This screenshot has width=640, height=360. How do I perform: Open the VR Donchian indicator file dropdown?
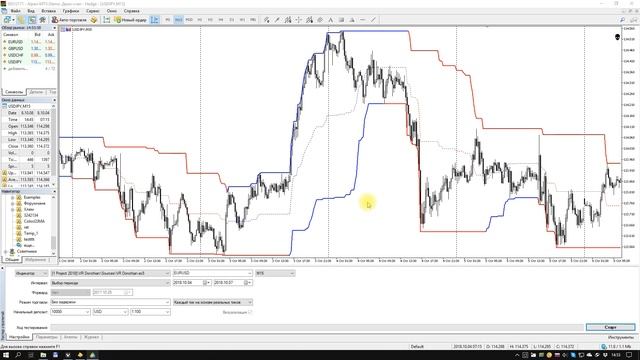[x=110, y=273]
